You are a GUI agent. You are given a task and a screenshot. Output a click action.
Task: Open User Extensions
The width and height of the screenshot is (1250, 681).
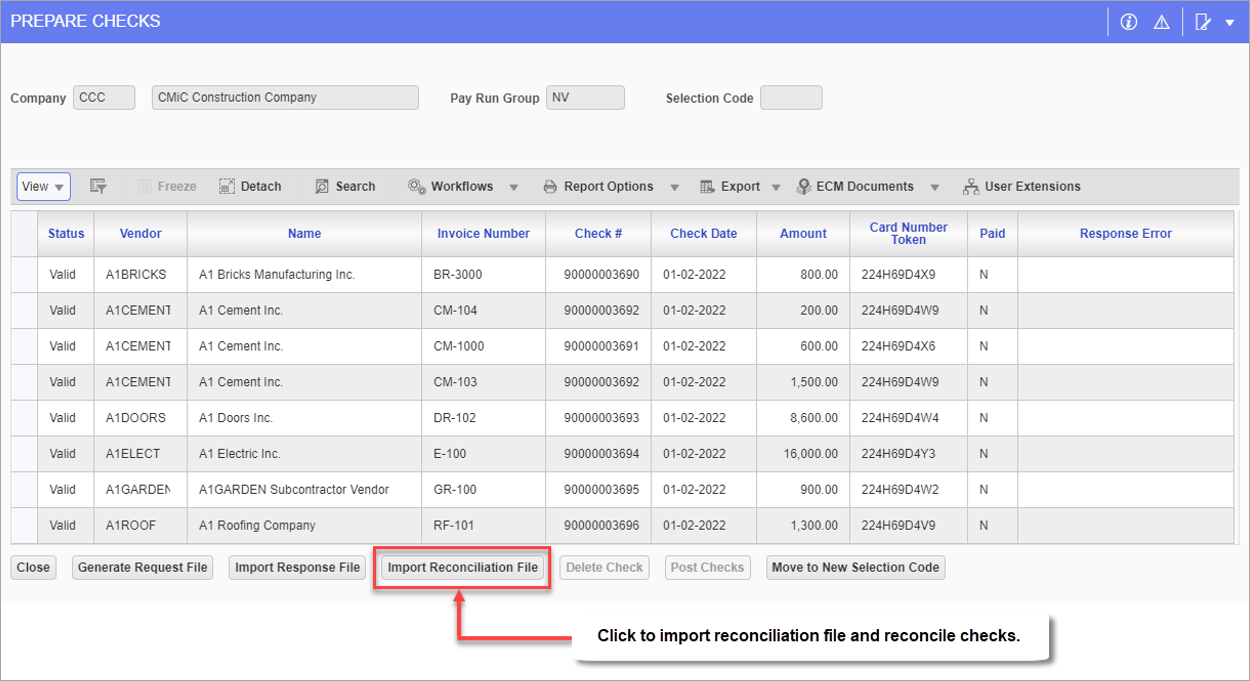point(1021,186)
